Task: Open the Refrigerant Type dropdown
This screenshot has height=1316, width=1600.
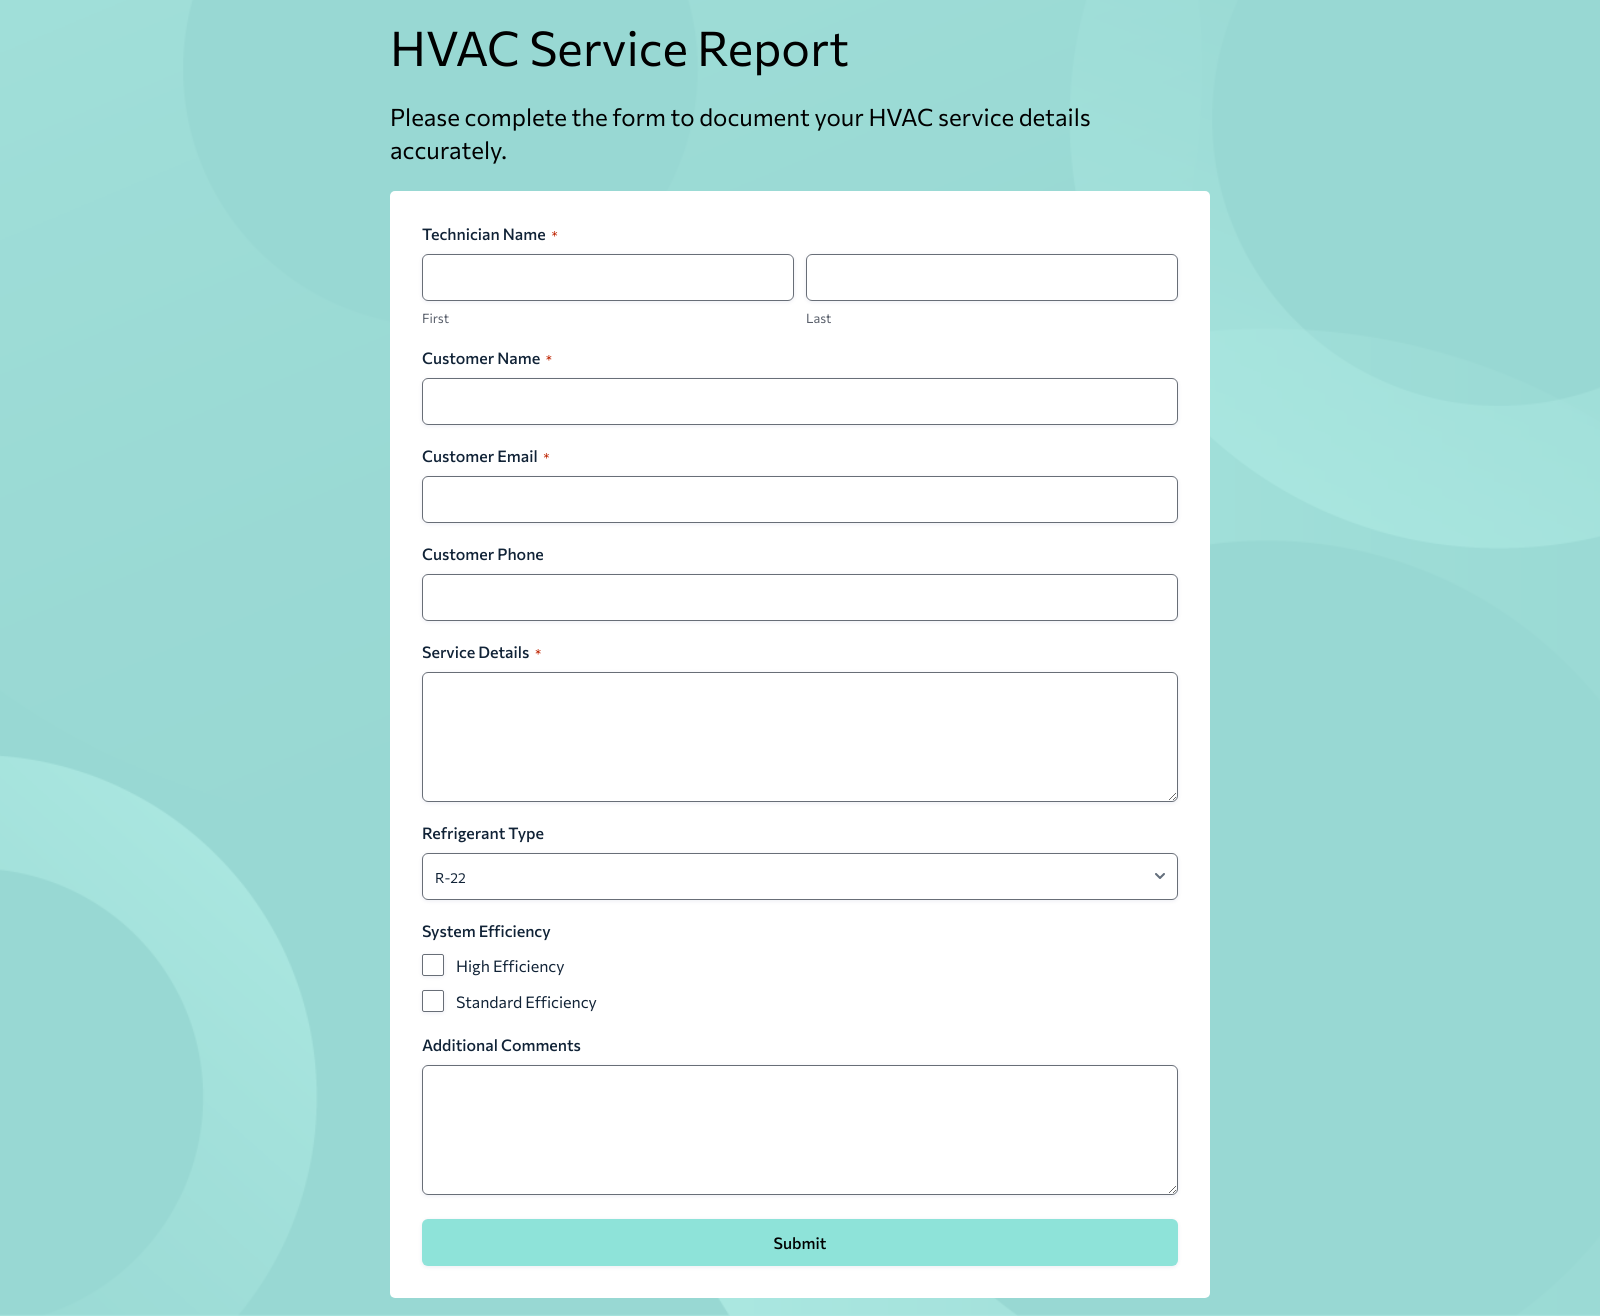Action: pyautogui.click(x=799, y=876)
